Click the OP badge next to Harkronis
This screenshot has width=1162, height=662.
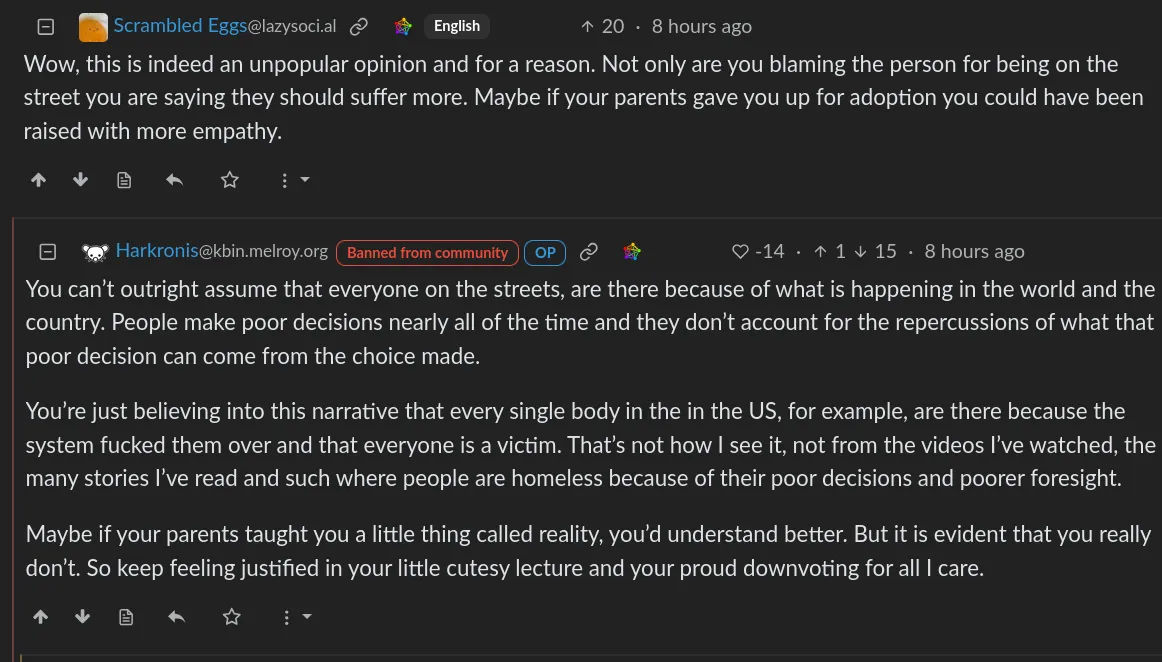[x=545, y=252]
